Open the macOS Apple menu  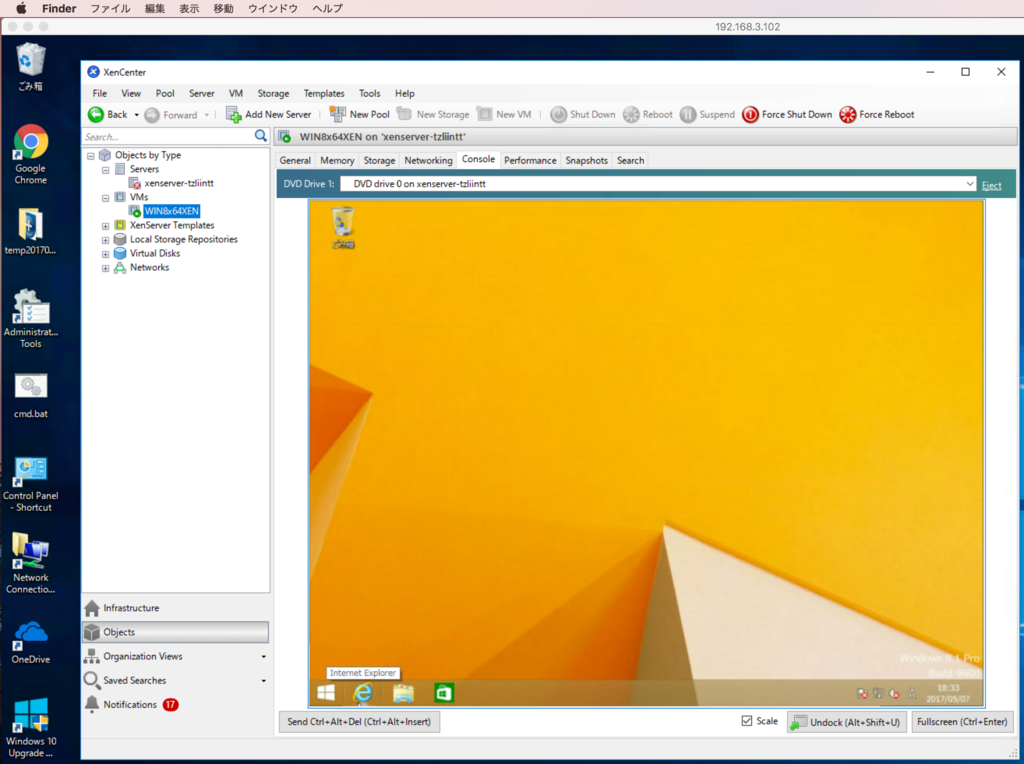click(21, 8)
